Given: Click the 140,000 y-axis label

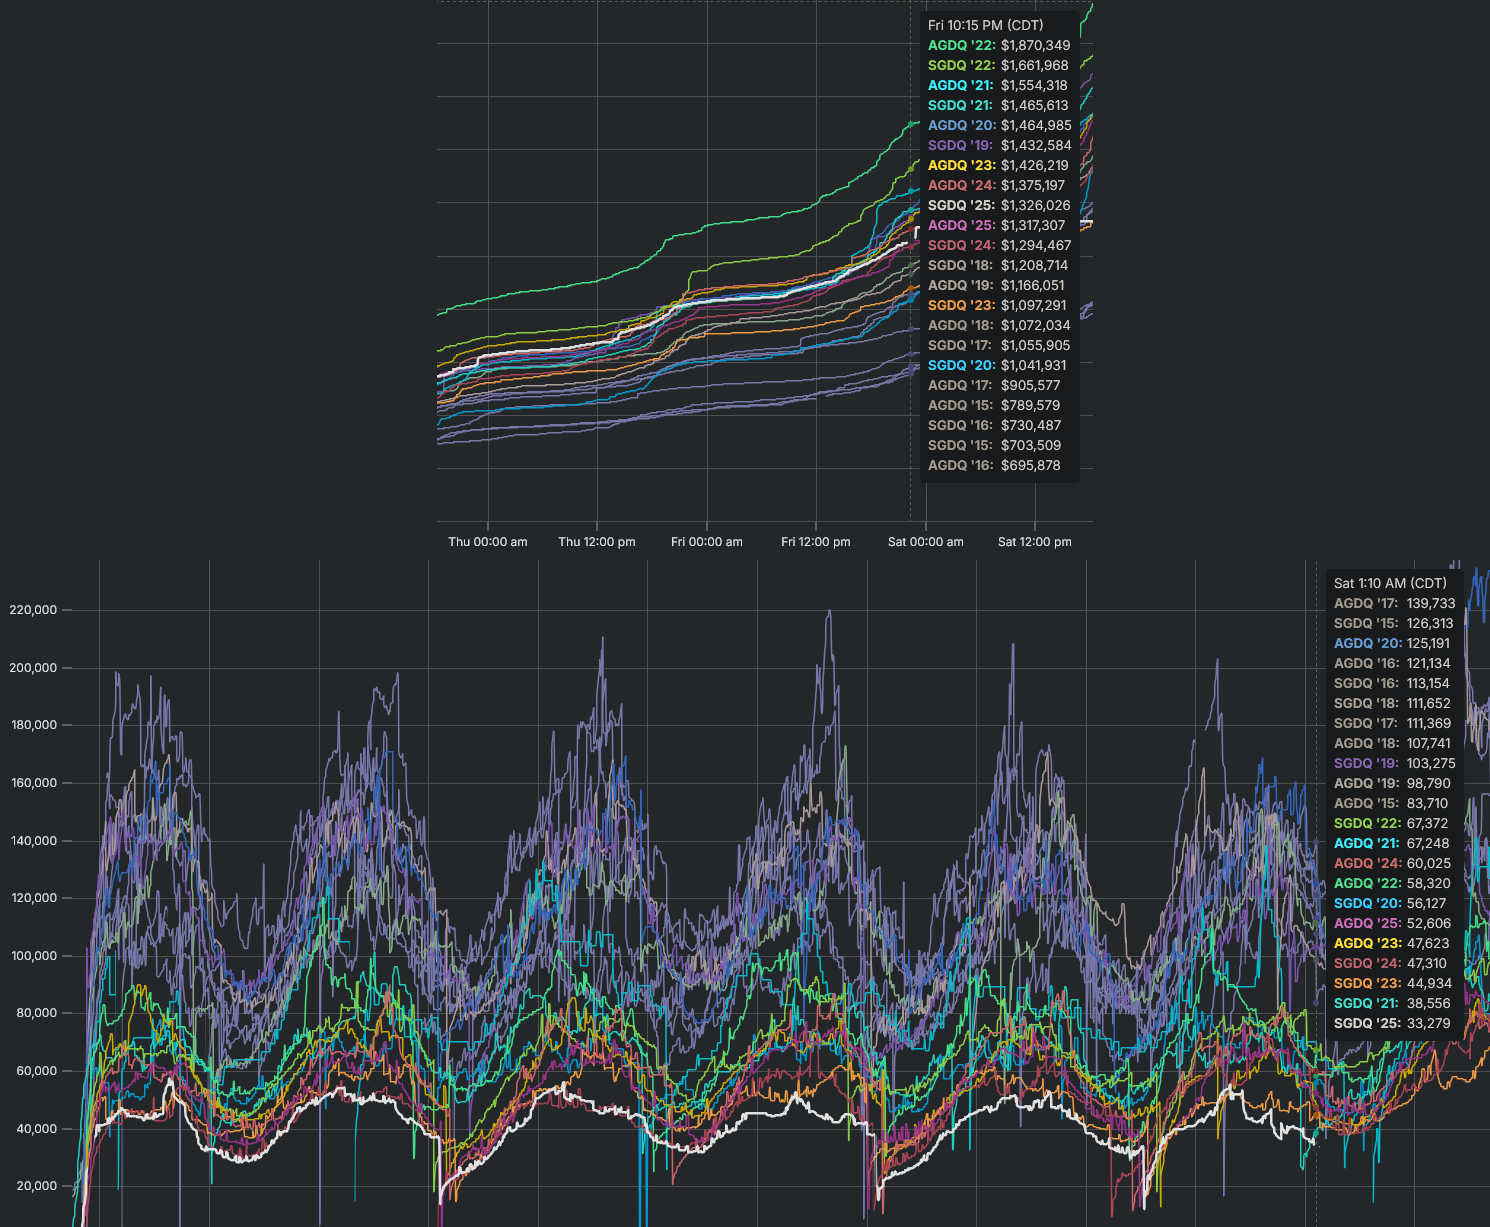Looking at the screenshot, I should pos(33,841).
